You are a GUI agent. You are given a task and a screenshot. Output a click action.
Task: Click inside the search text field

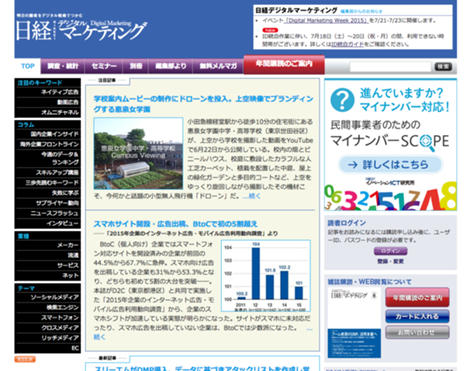click(x=390, y=67)
